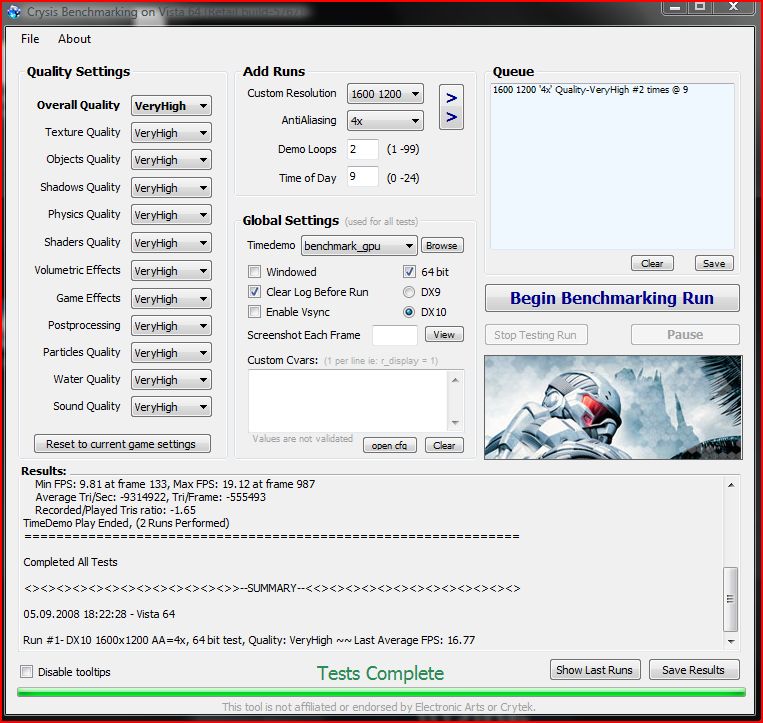Uncheck Clear Log Before Run

coord(254,291)
